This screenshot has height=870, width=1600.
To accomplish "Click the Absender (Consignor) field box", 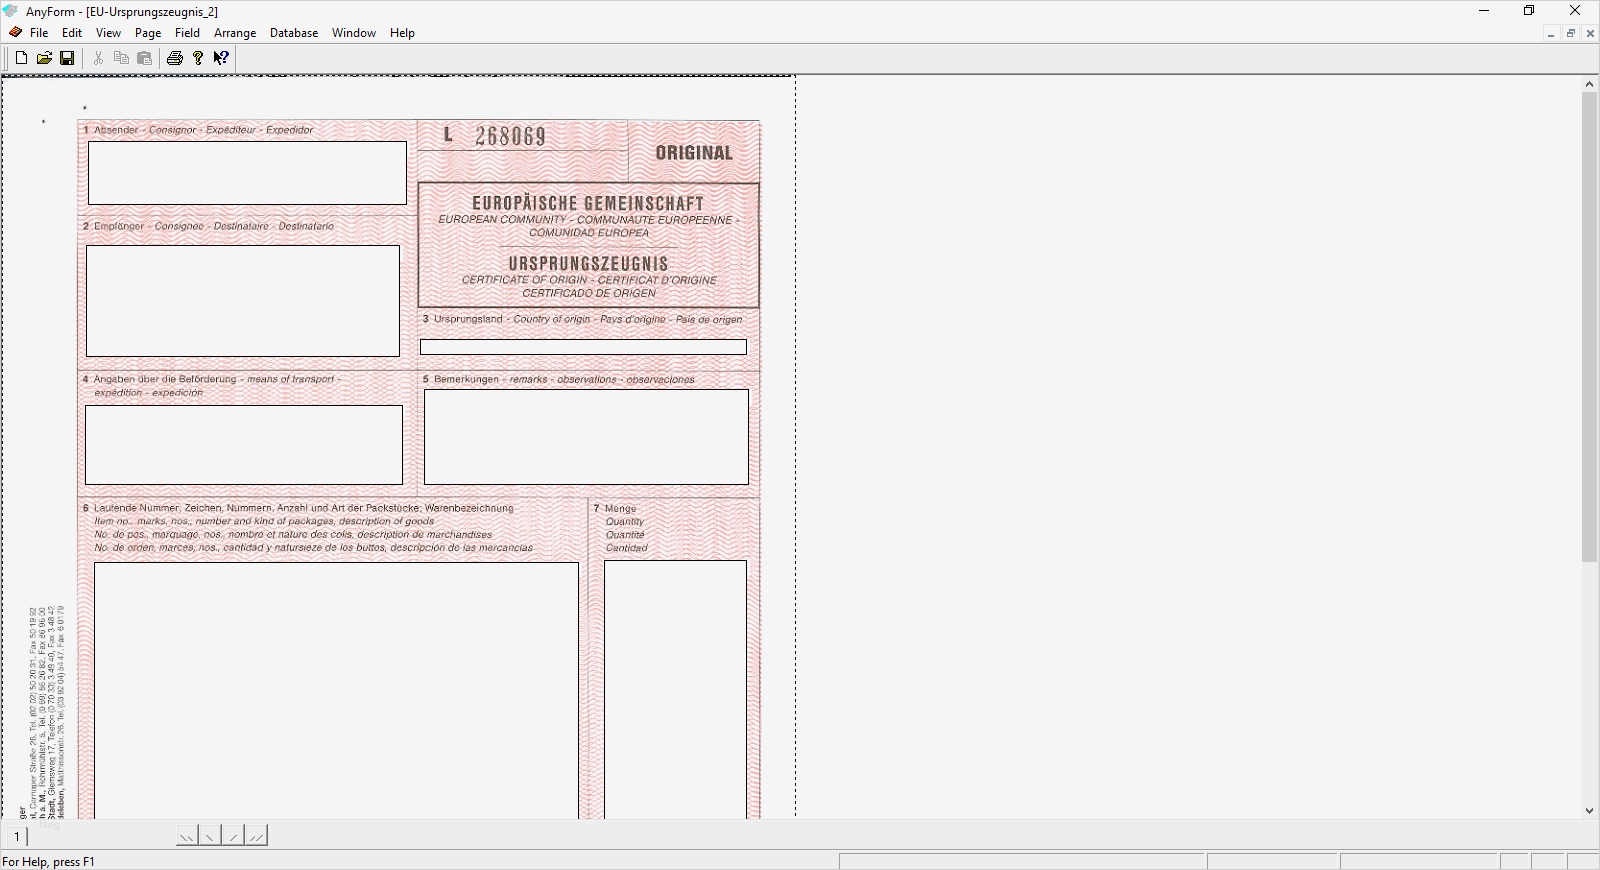I will [x=247, y=173].
